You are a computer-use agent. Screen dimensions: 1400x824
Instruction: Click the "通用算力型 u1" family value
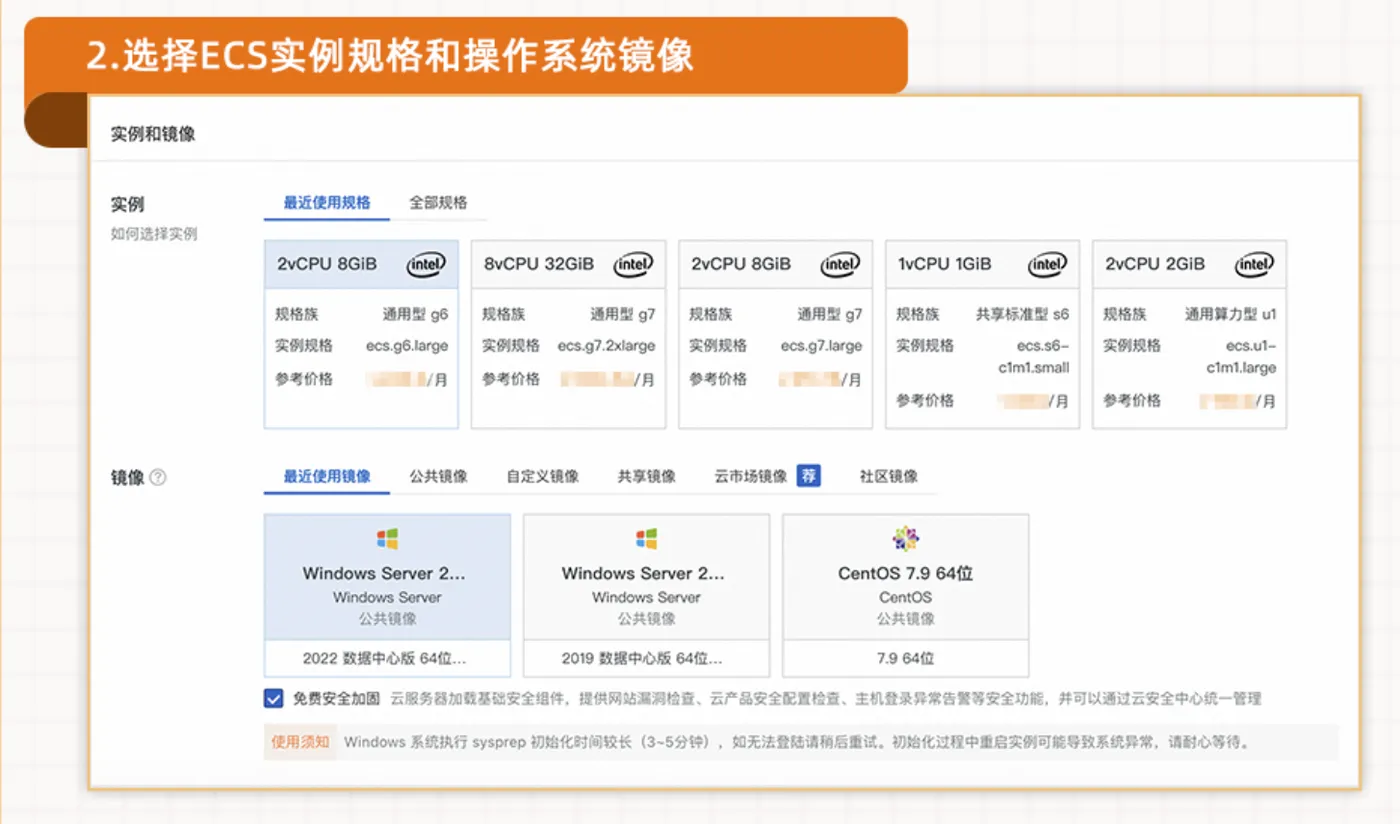(x=1230, y=314)
